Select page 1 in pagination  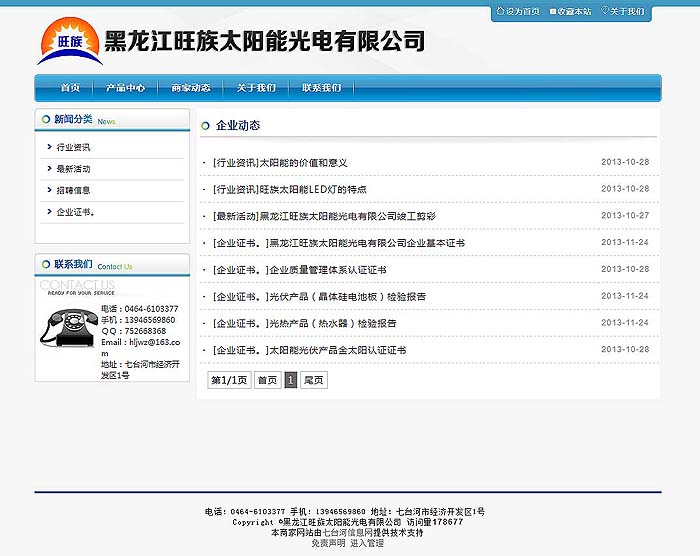290,380
